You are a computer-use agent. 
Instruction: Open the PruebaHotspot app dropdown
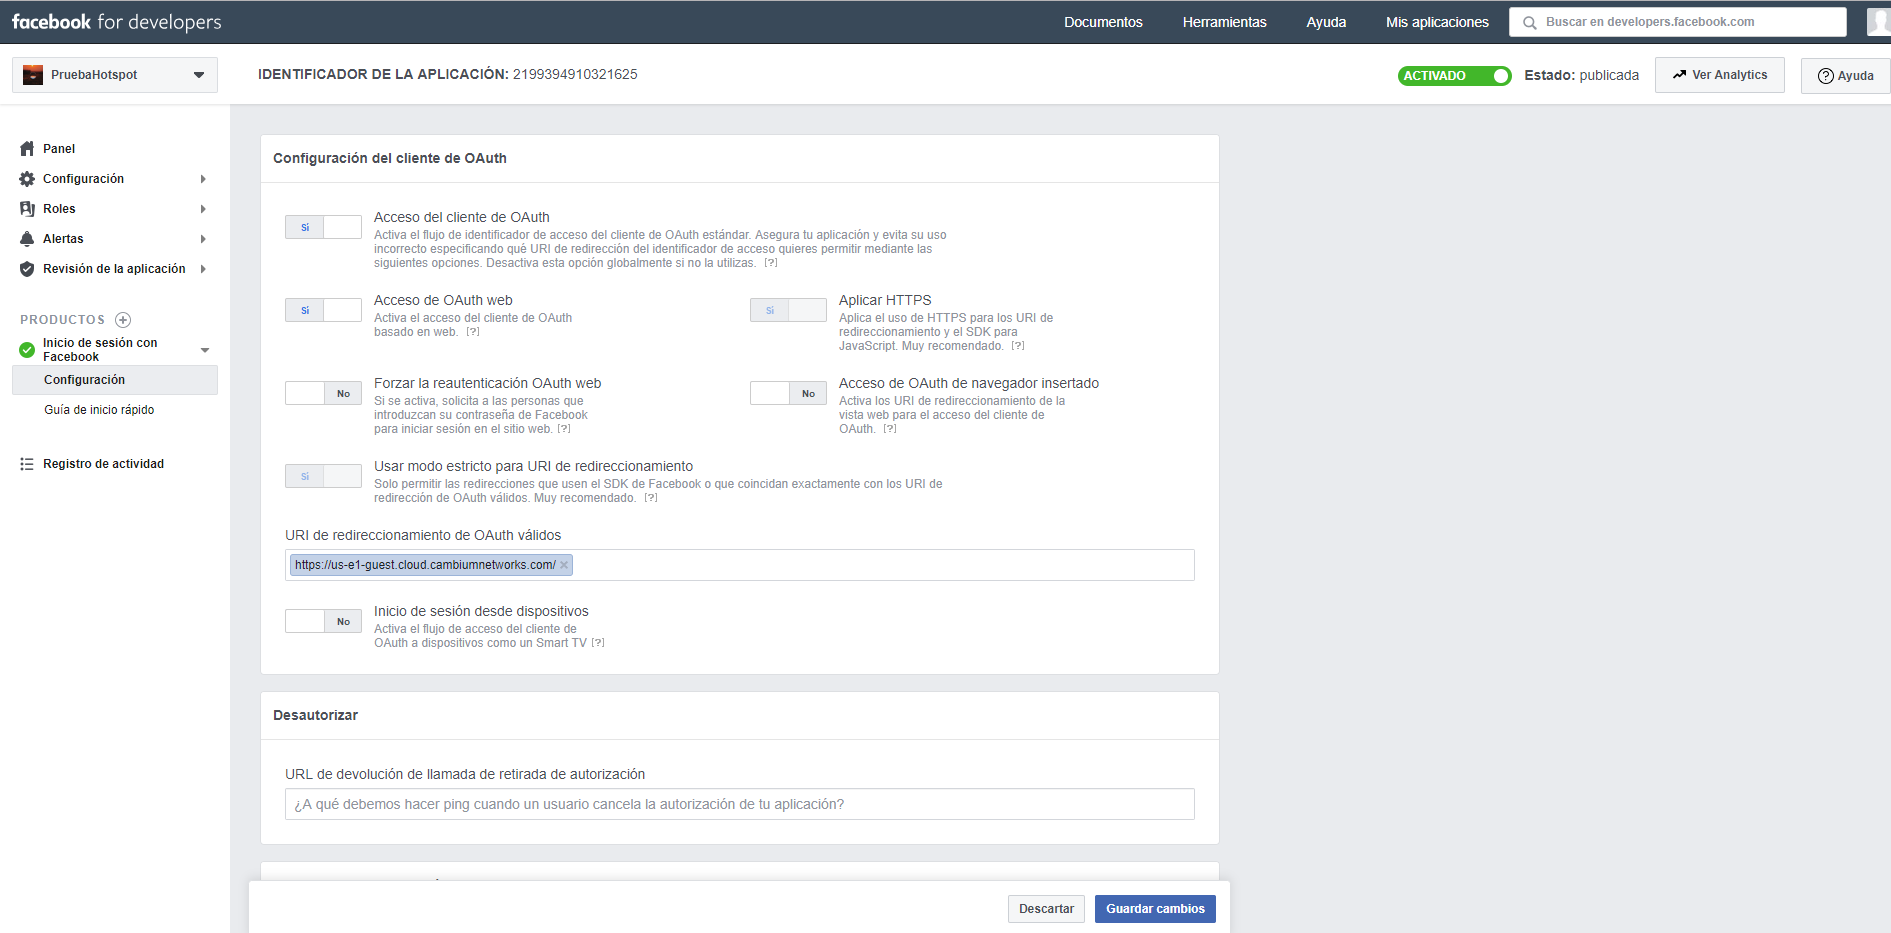coord(115,75)
